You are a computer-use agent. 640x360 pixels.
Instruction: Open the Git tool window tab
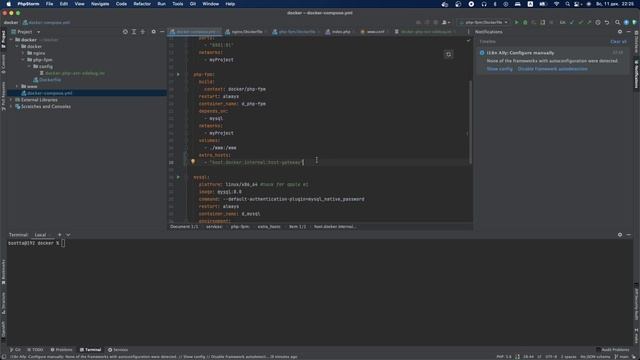[x=15, y=350]
